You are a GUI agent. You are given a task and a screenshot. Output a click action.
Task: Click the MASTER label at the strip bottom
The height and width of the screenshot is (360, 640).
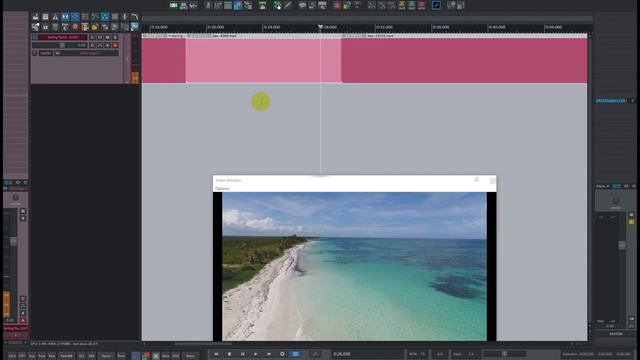pos(616,333)
